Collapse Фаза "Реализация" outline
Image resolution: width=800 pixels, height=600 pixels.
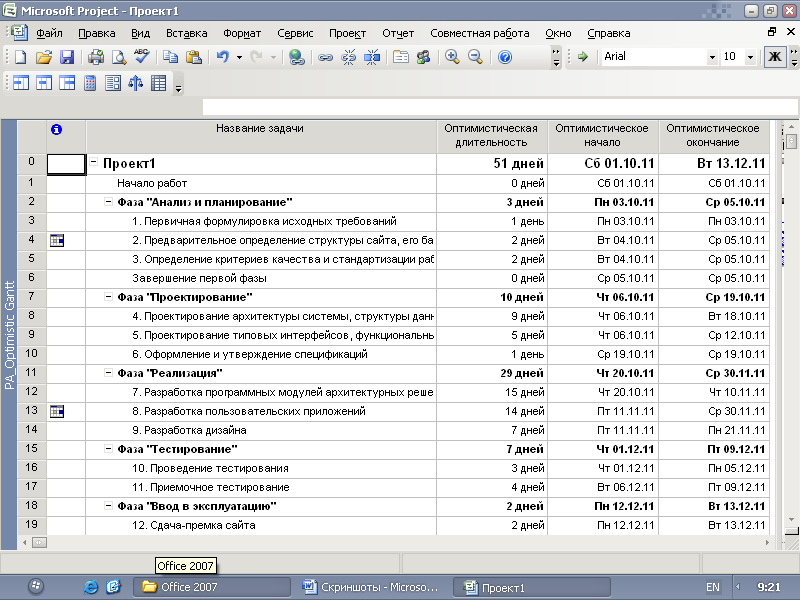click(x=109, y=373)
